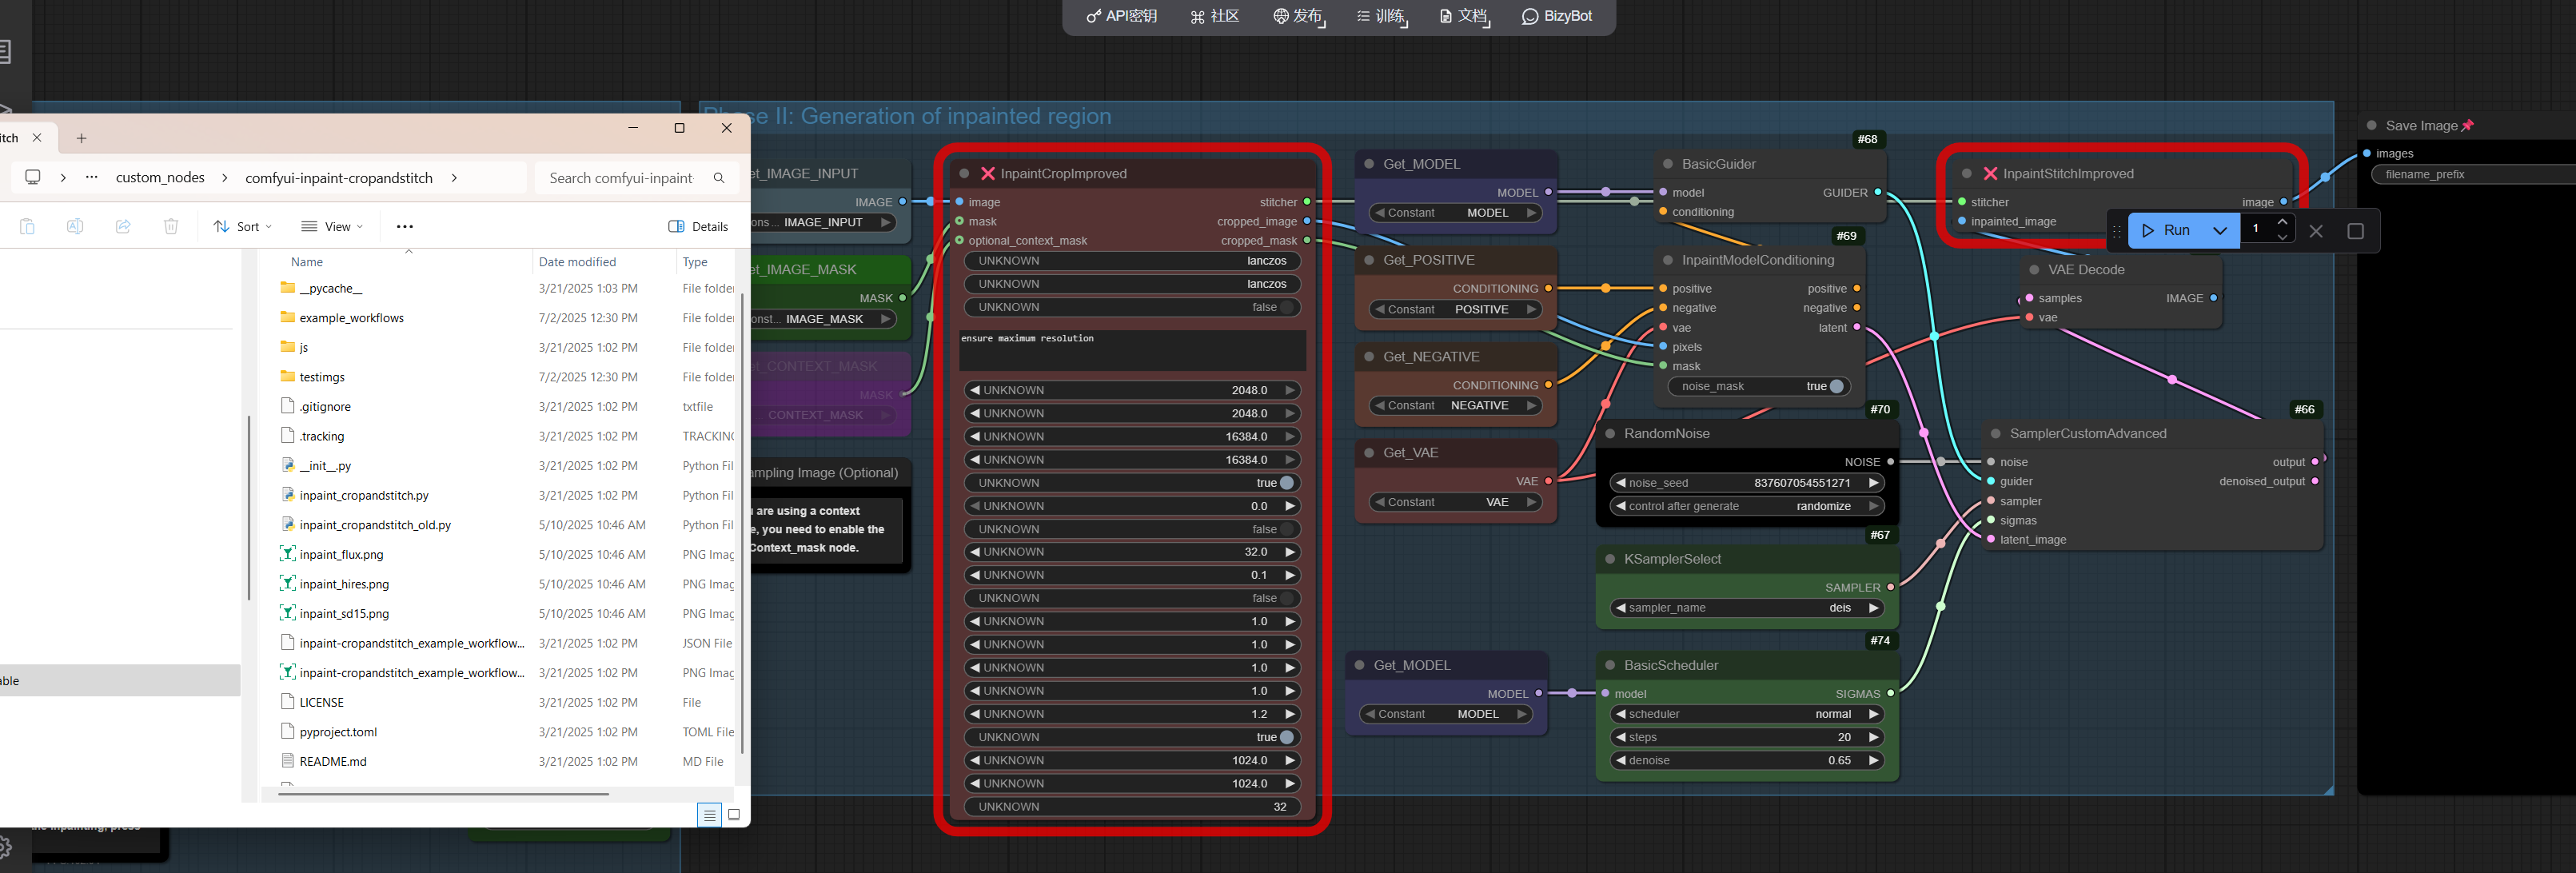Click custom_nodes in the Explorer breadcrumb

tap(160, 178)
